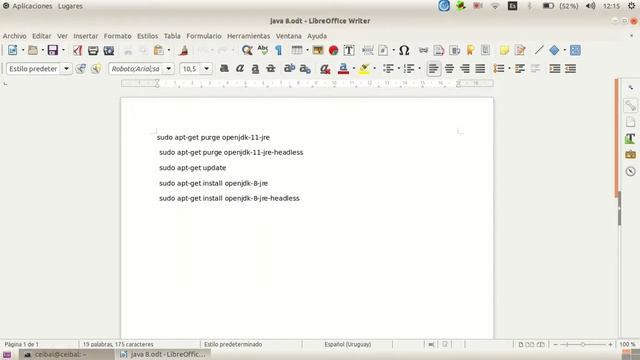Click the Open file folder icon
640x360 pixels.
click(33, 50)
